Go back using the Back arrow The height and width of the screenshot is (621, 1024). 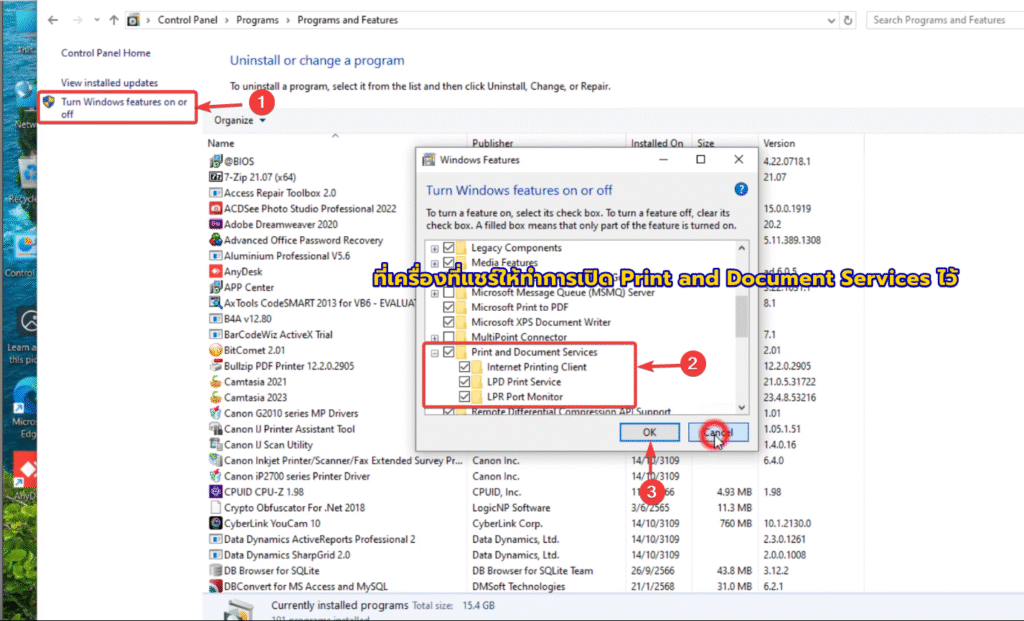53,20
